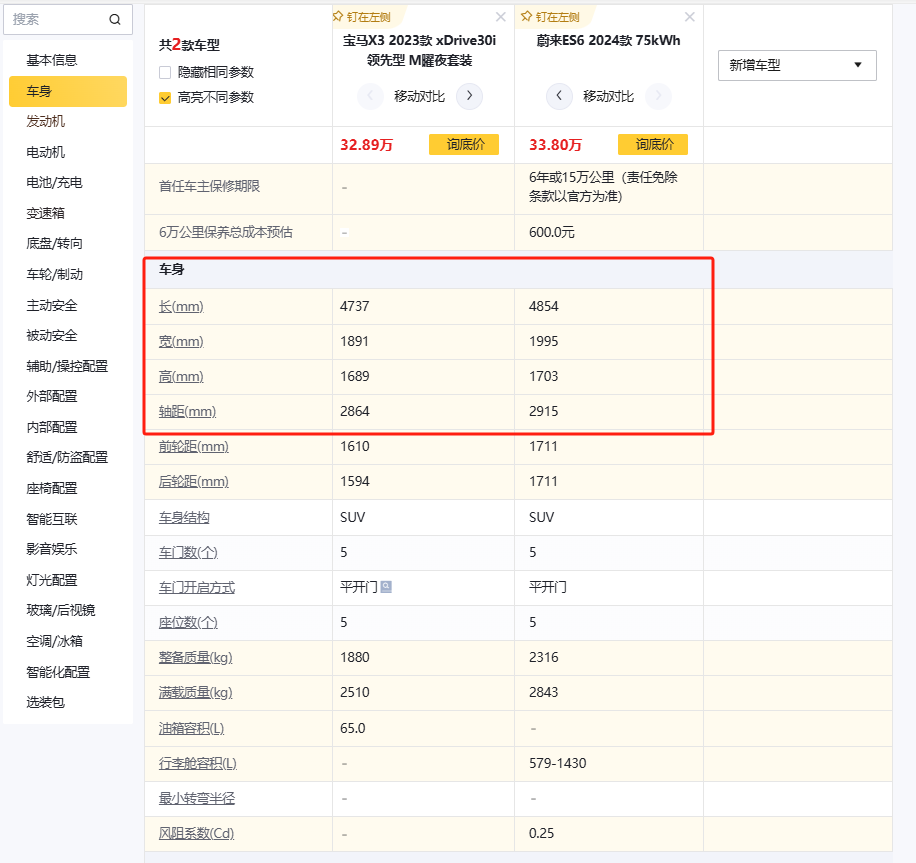916x863 pixels.
Task: Select 主动安全 in sidebar
Action: pos(52,305)
